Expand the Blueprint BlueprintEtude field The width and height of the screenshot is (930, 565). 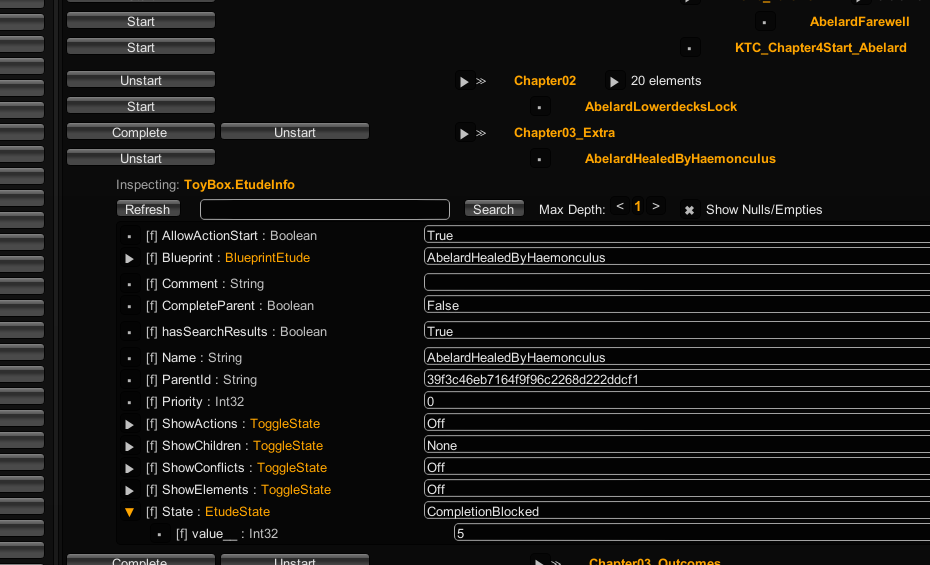(129, 258)
